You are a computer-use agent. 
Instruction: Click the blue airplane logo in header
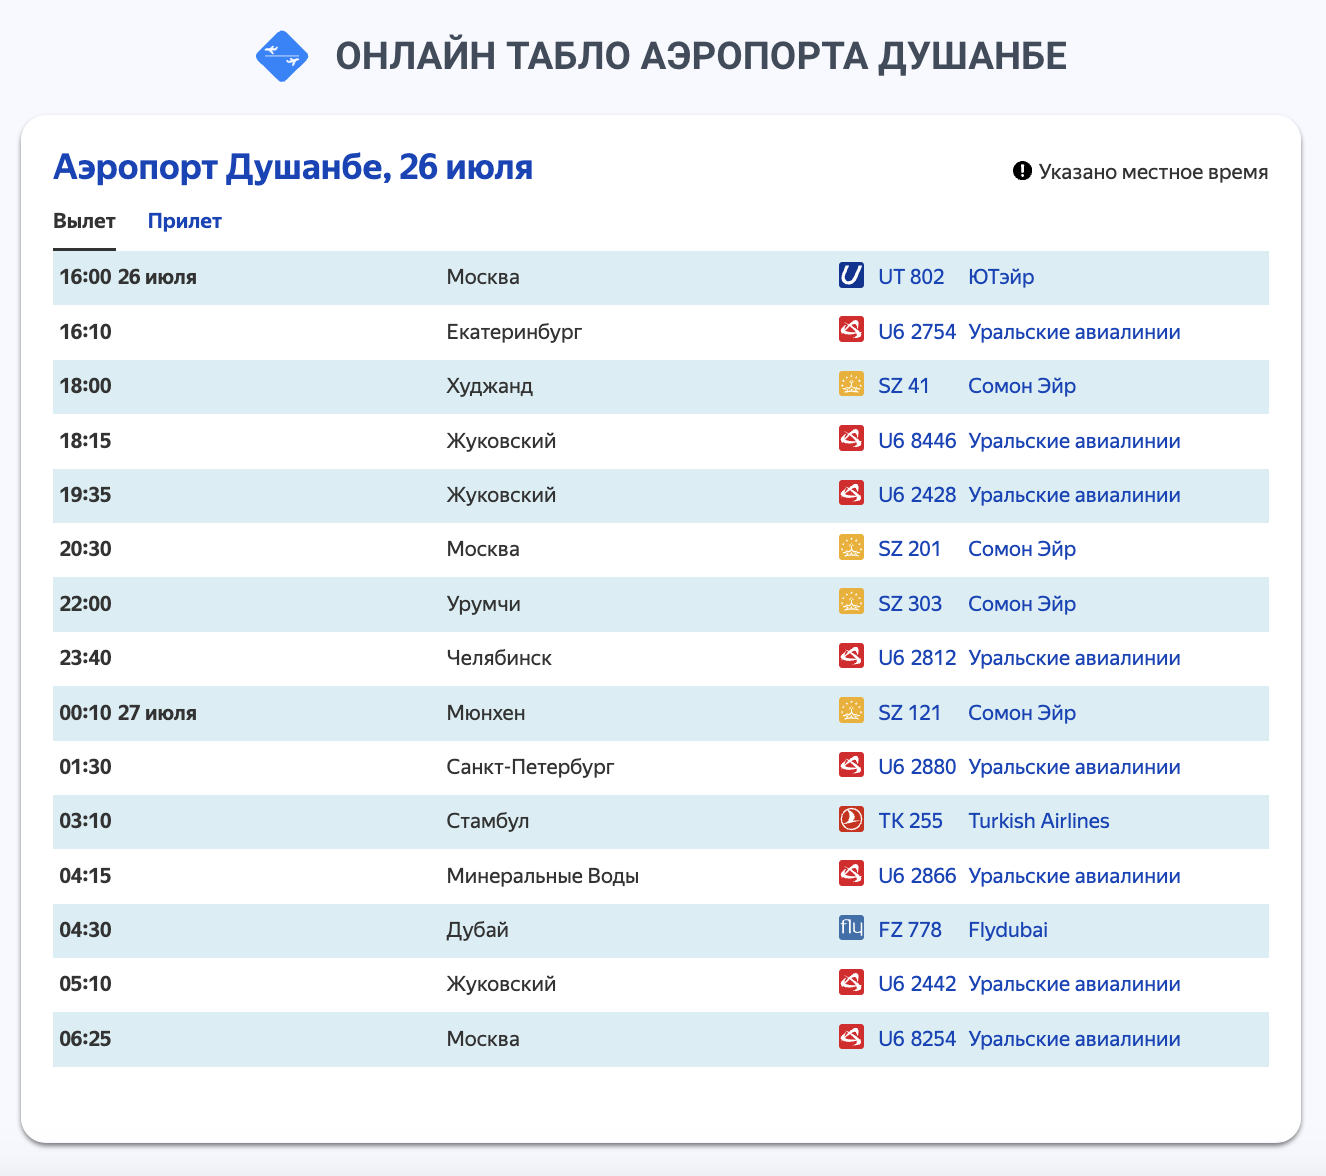(282, 57)
